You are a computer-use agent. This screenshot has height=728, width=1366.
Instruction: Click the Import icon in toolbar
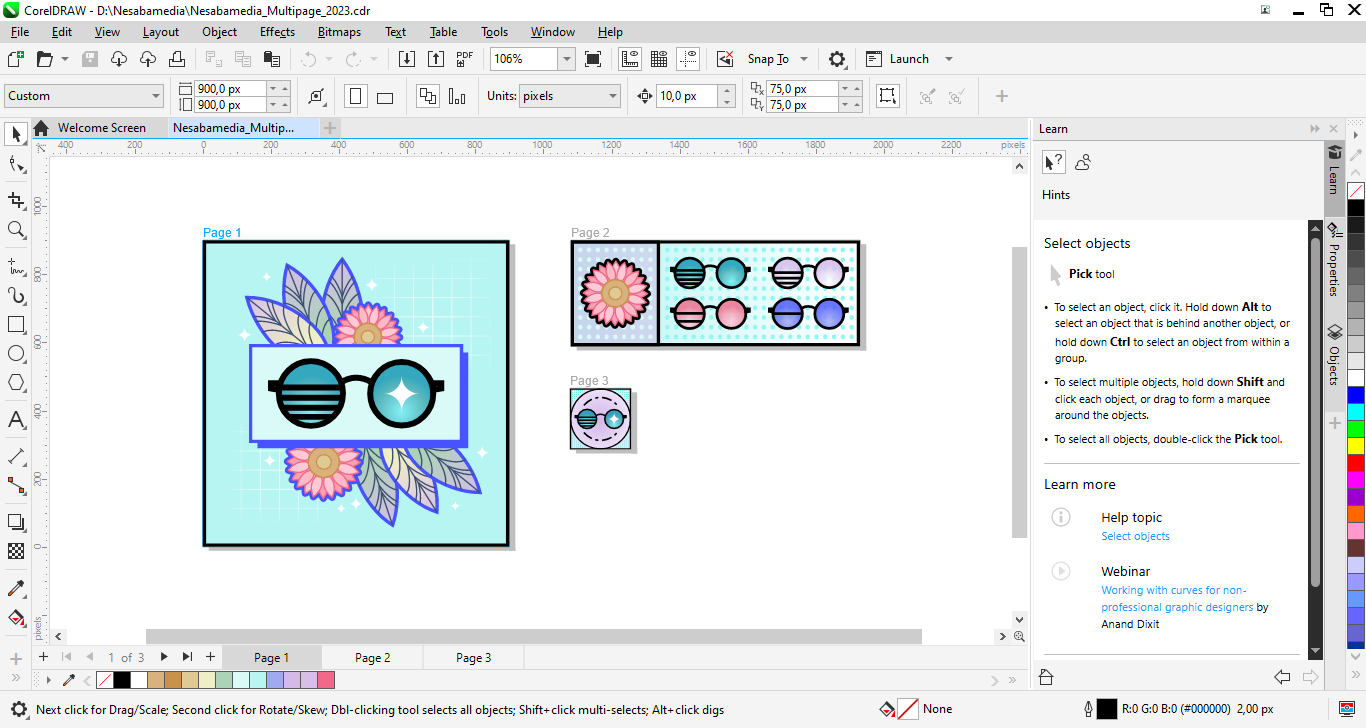(407, 59)
